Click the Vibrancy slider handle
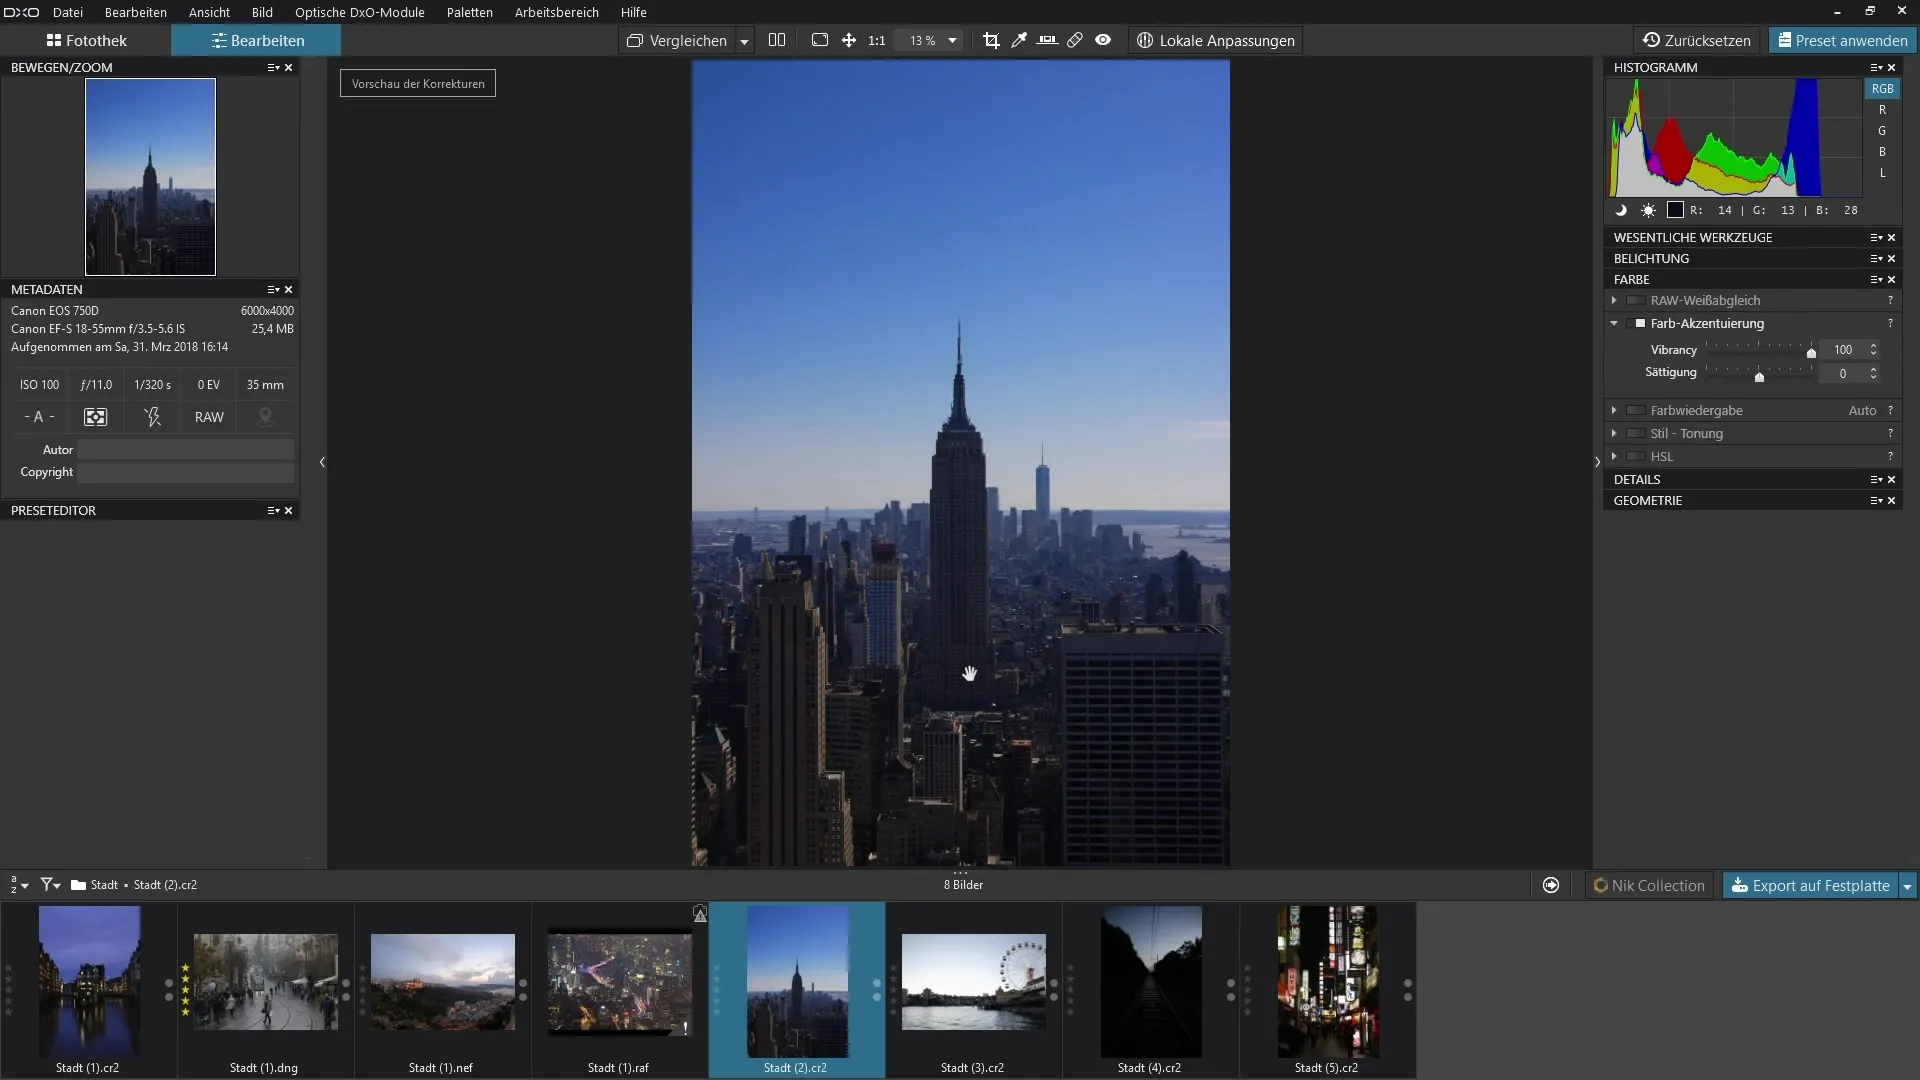 pos(1811,353)
